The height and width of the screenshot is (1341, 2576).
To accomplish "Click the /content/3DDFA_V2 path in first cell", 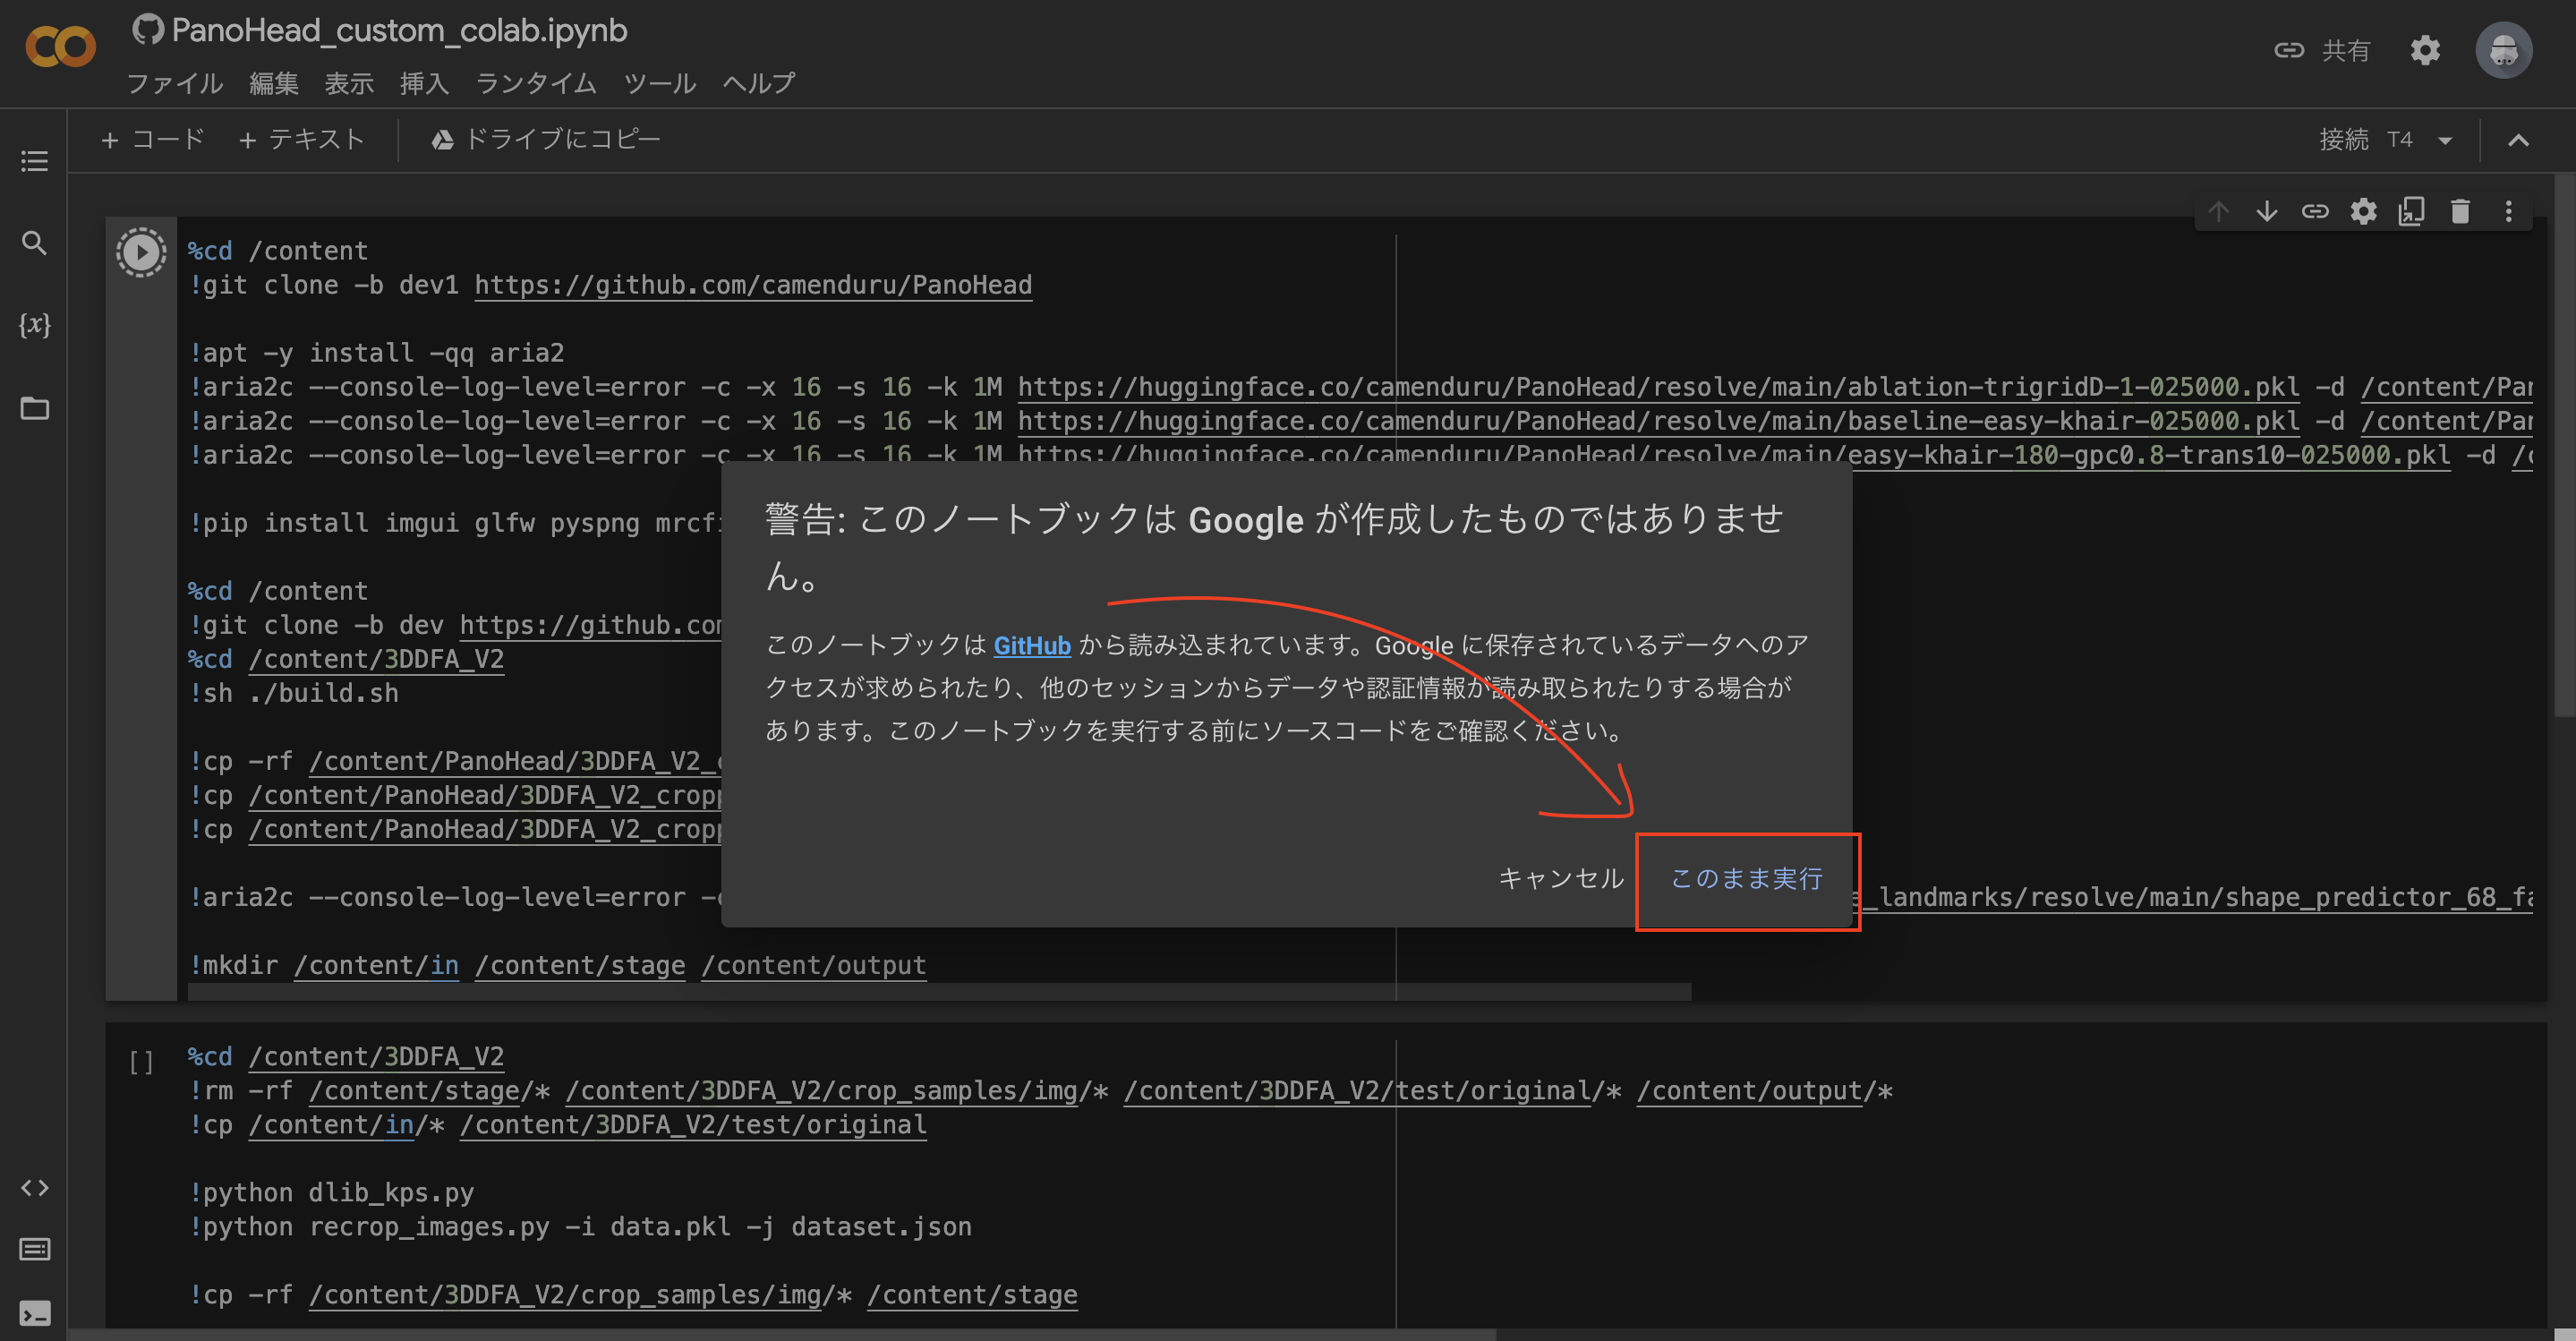I will click(x=376, y=659).
